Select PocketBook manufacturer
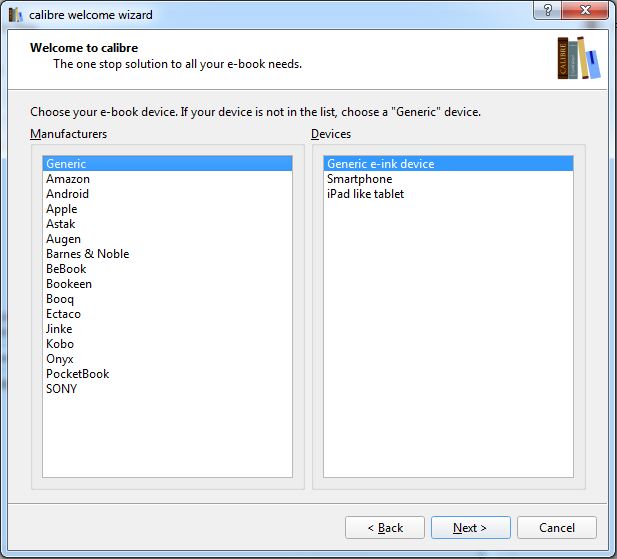617x559 pixels. [x=167, y=374]
